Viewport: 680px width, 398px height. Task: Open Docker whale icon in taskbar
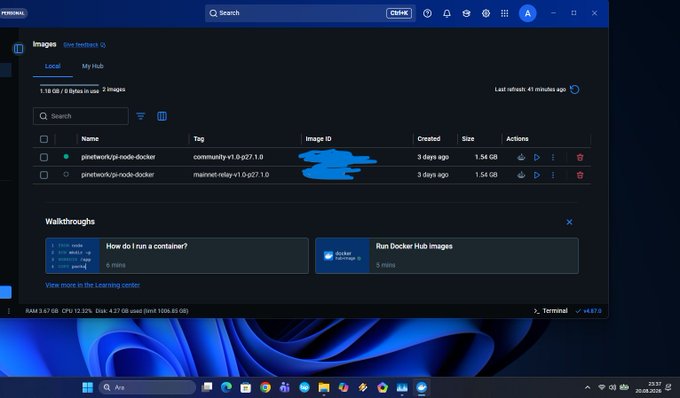[421, 387]
